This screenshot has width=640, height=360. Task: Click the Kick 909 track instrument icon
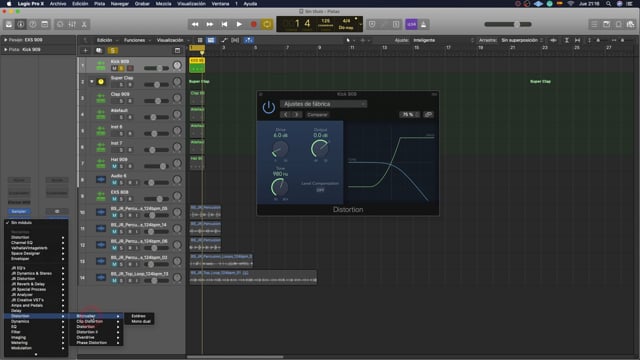click(x=100, y=65)
